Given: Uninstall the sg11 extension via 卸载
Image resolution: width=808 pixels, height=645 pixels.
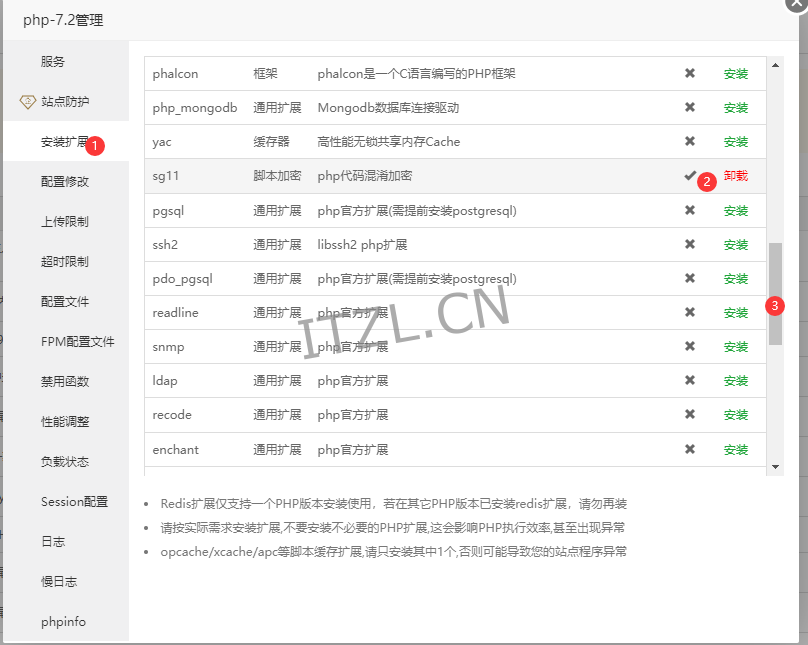Looking at the screenshot, I should pos(735,175).
